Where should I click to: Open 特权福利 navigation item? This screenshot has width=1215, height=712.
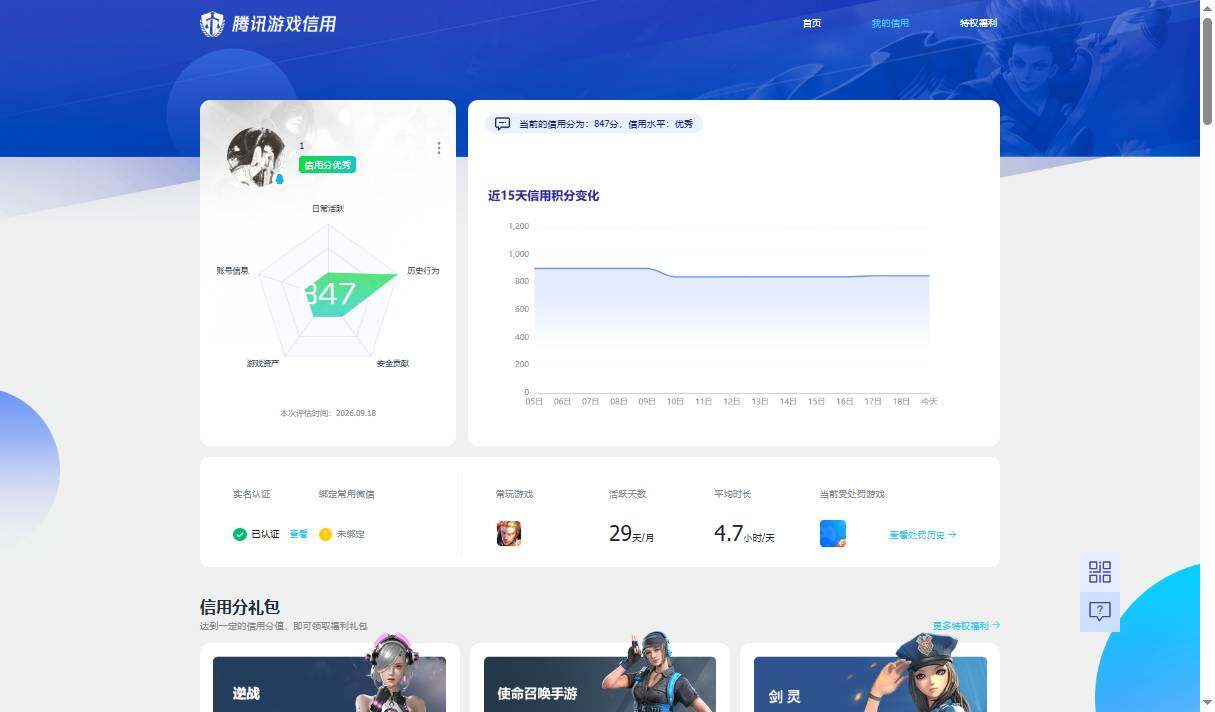[x=978, y=23]
